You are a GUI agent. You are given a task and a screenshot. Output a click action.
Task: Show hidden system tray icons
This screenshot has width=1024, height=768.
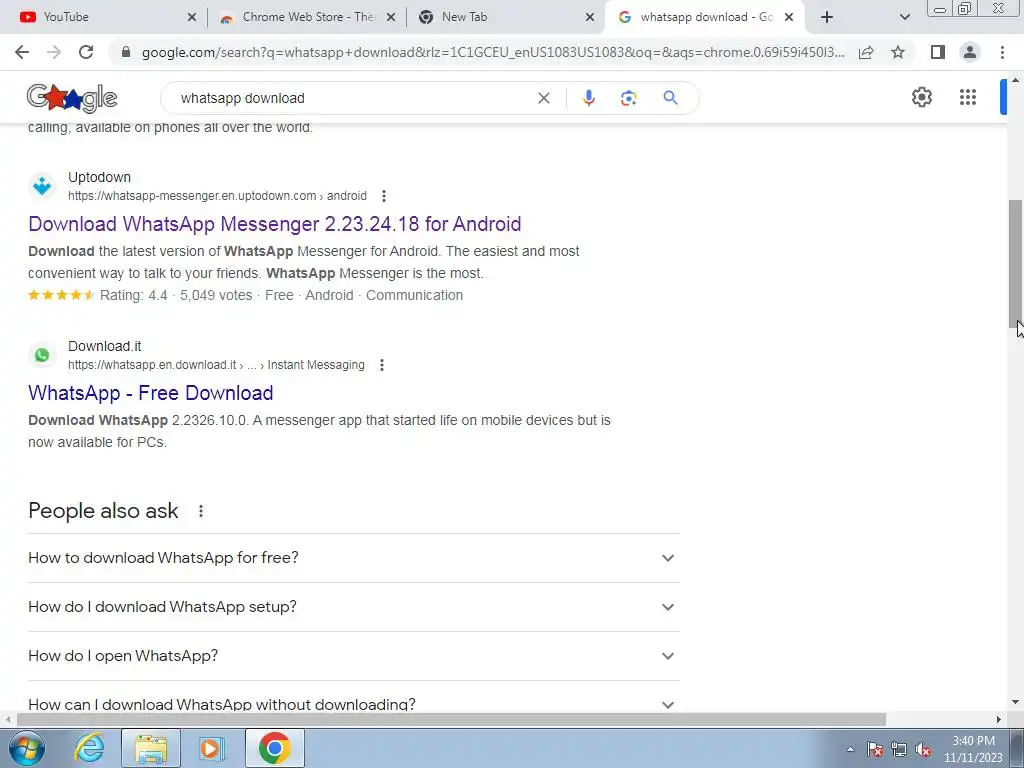pyautogui.click(x=850, y=750)
